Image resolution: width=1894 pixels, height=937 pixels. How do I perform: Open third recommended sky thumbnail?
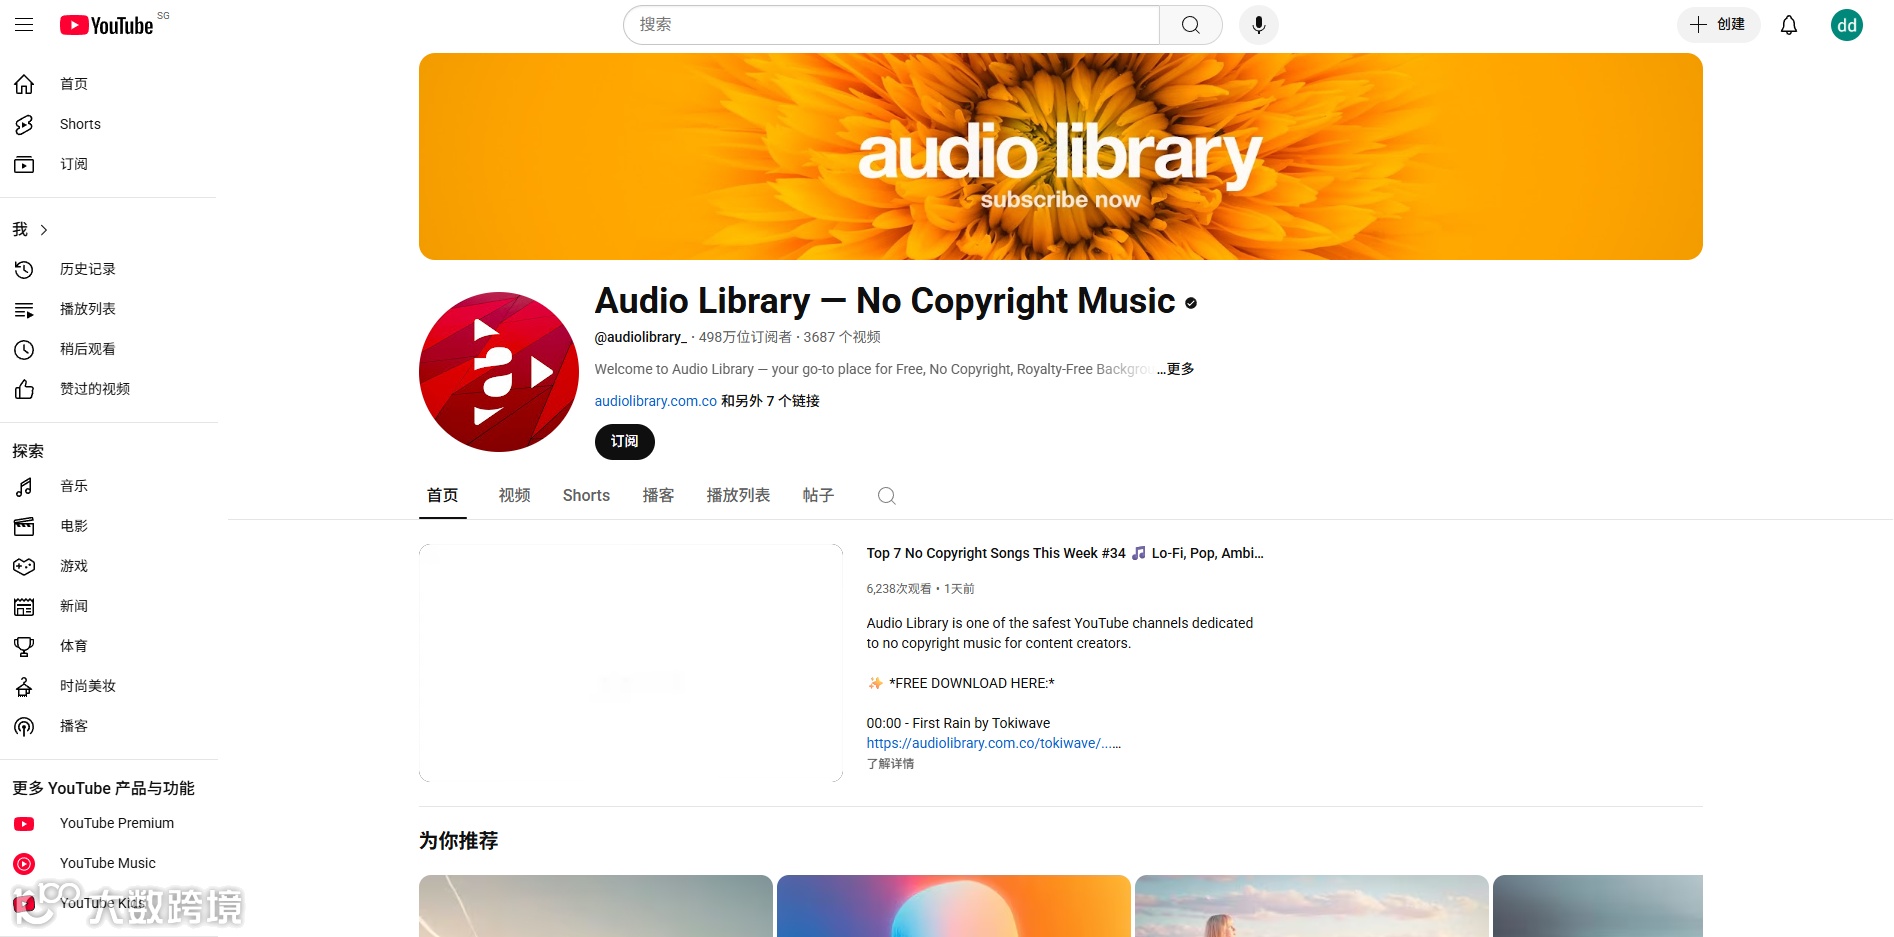(1311, 906)
